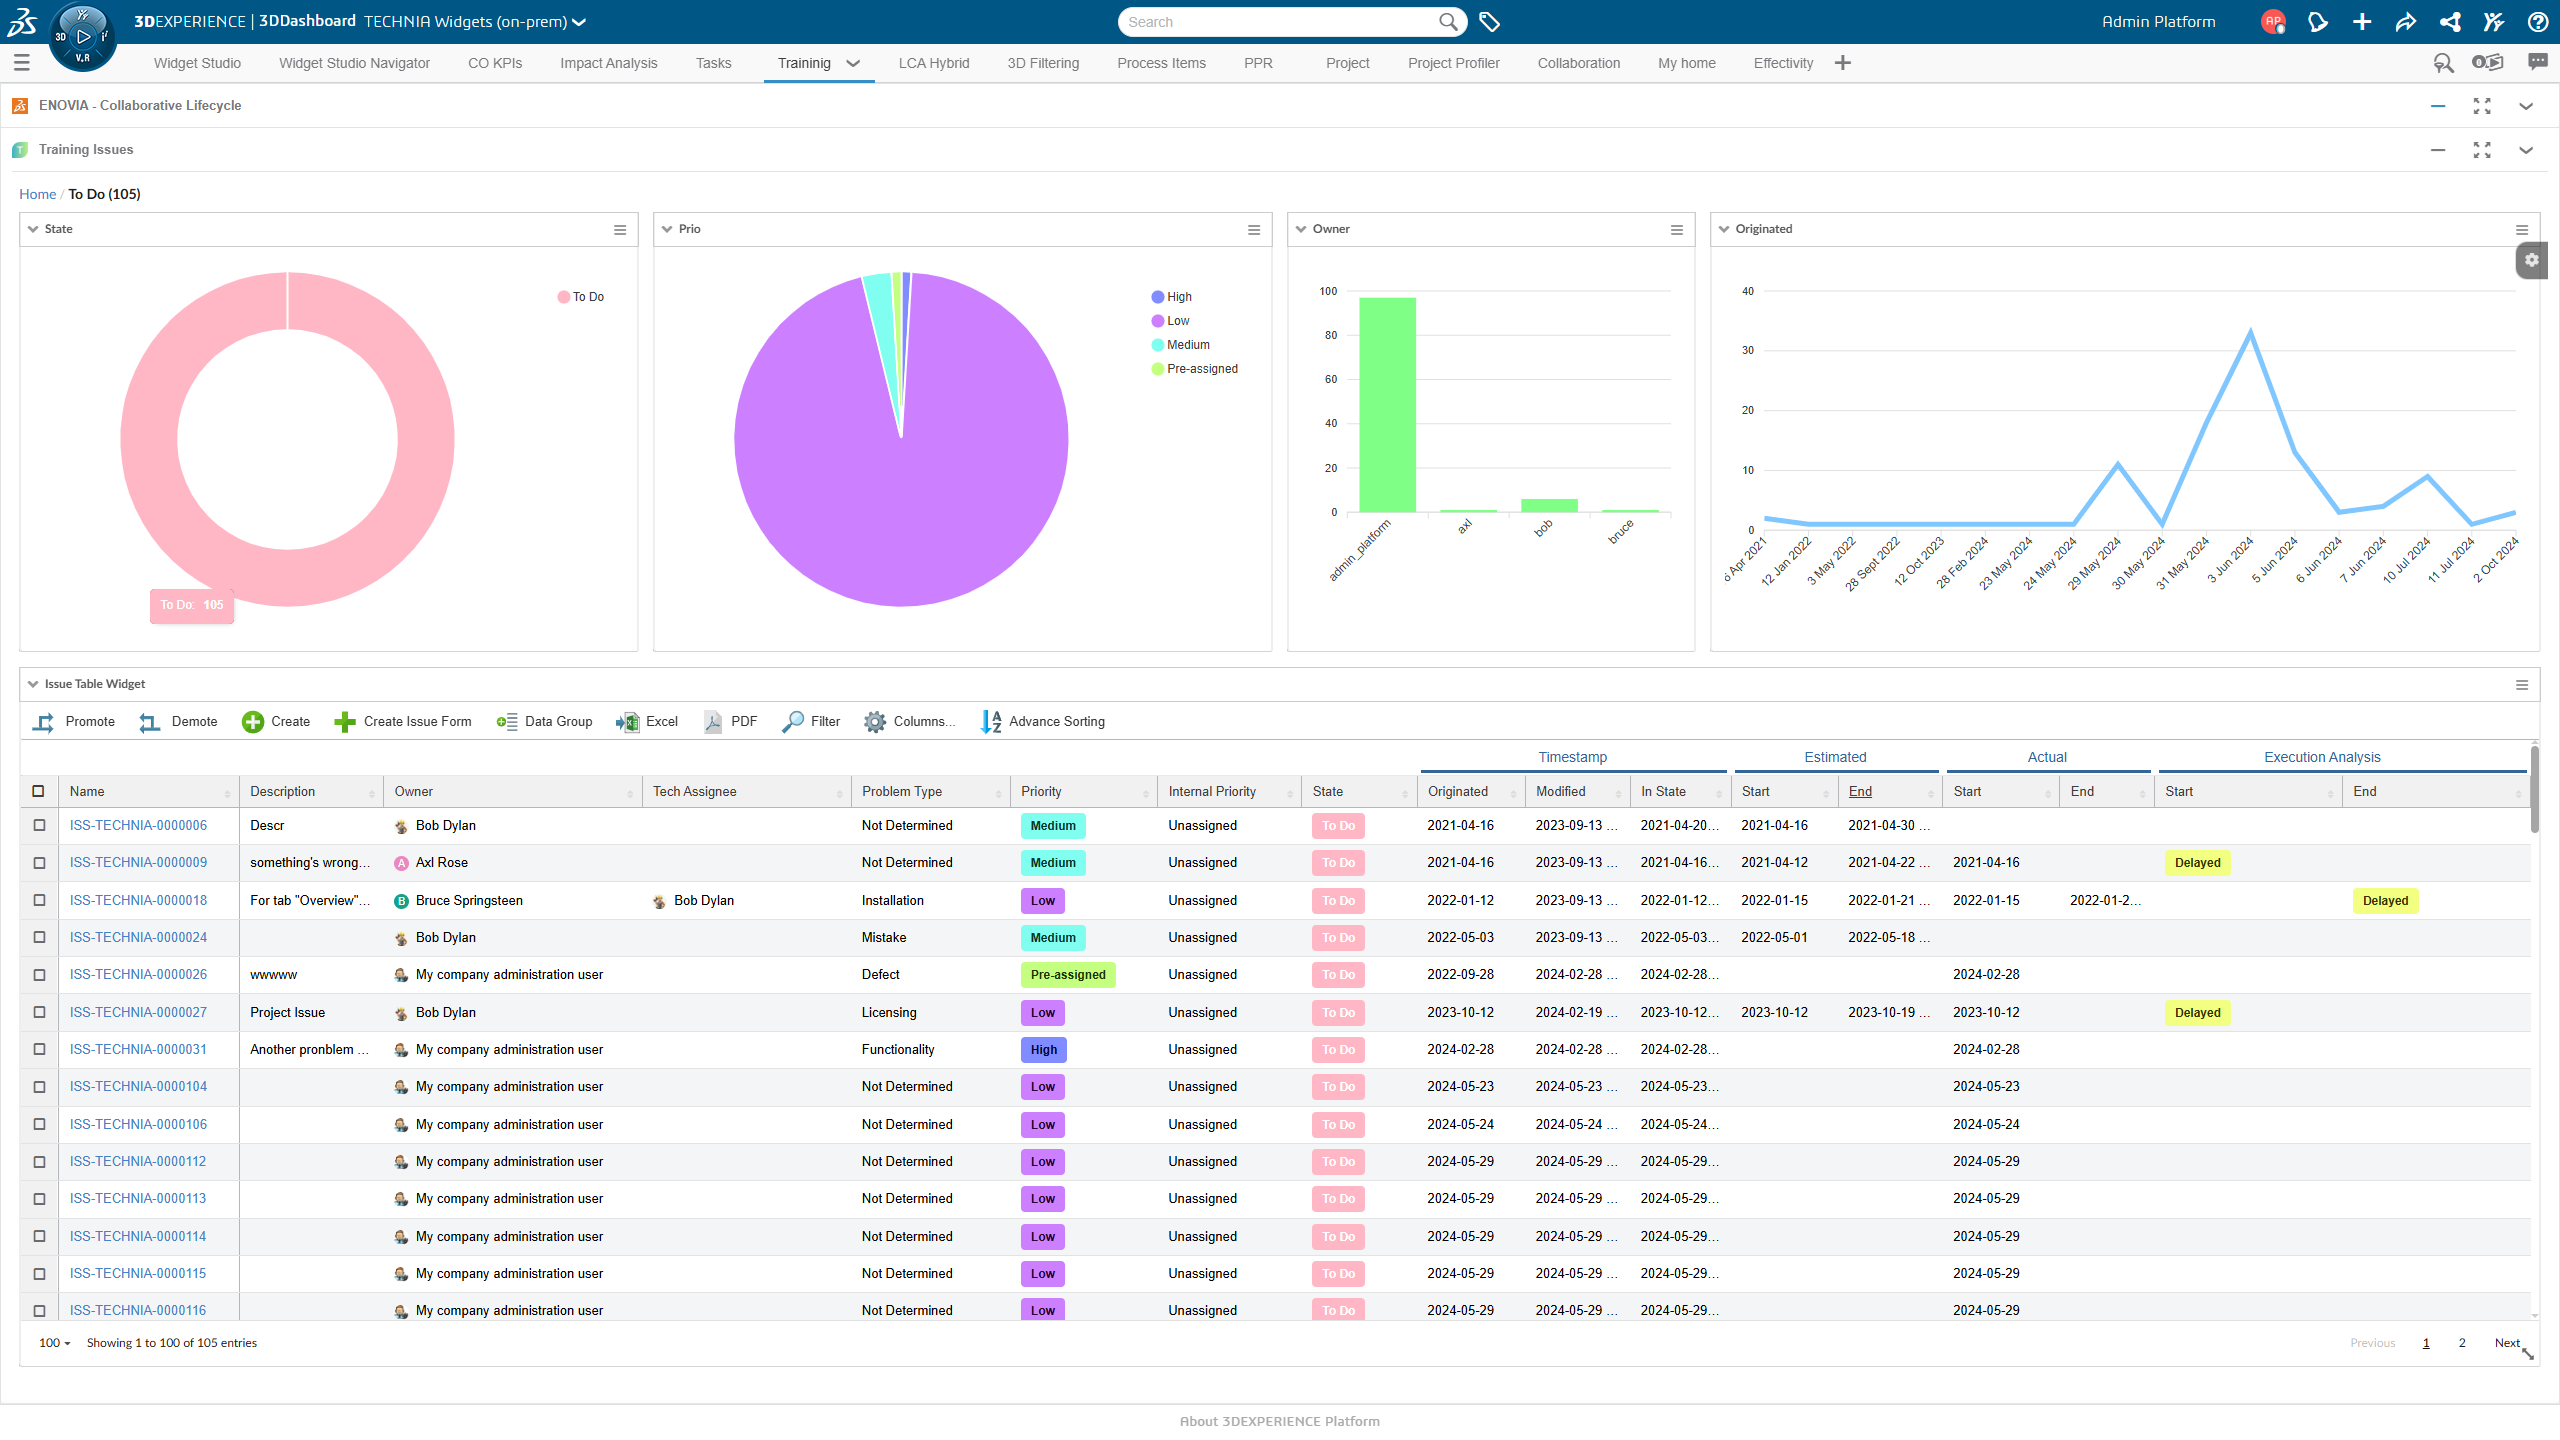The width and height of the screenshot is (2560, 1440).
Task: Expand the Traininig tab dropdown arrow
Action: click(852, 63)
